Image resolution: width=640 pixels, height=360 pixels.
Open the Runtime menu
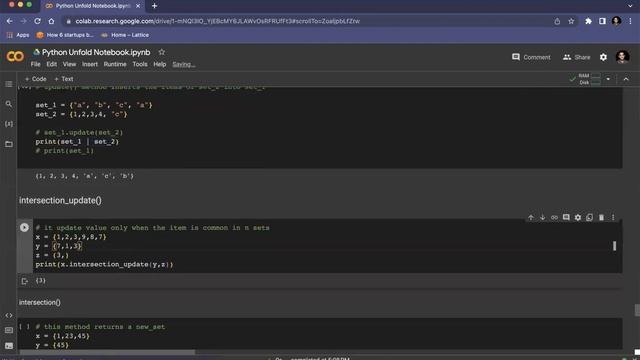115,64
